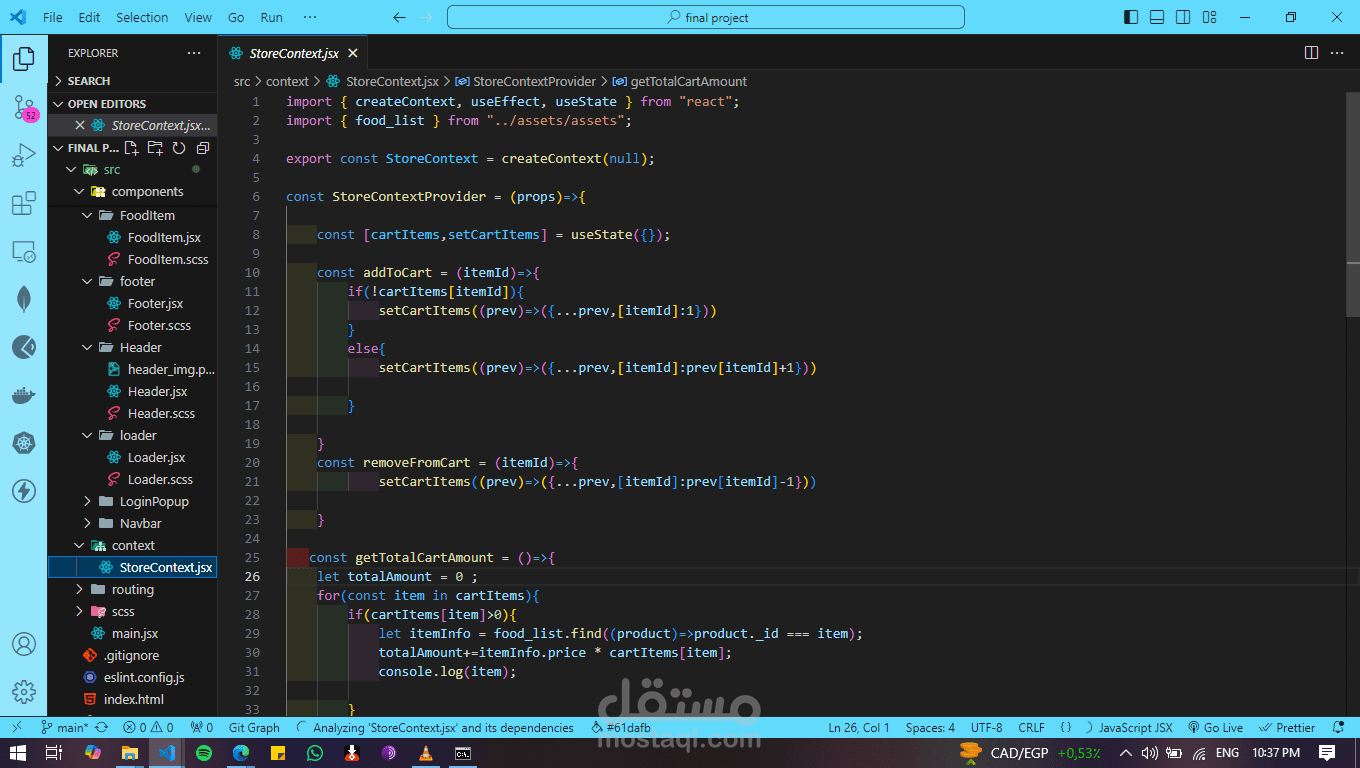Click the Prettier status item
This screenshot has height=768, width=1360.
(1288, 728)
